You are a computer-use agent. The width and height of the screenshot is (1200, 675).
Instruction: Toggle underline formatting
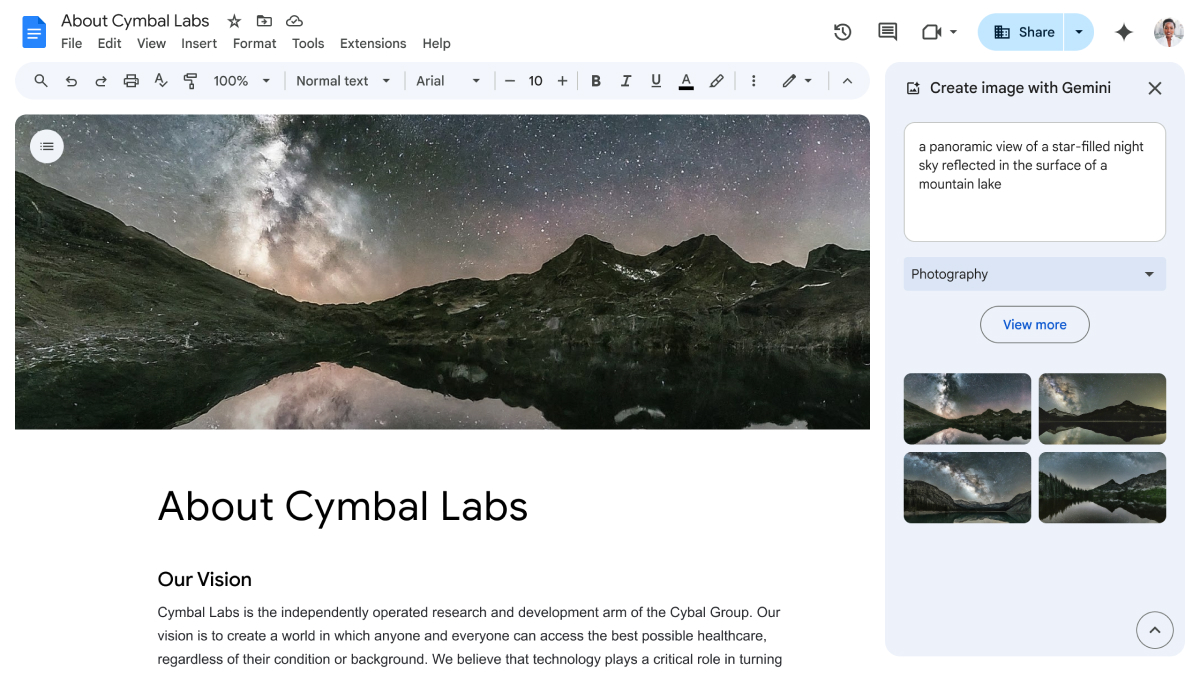pyautogui.click(x=656, y=80)
